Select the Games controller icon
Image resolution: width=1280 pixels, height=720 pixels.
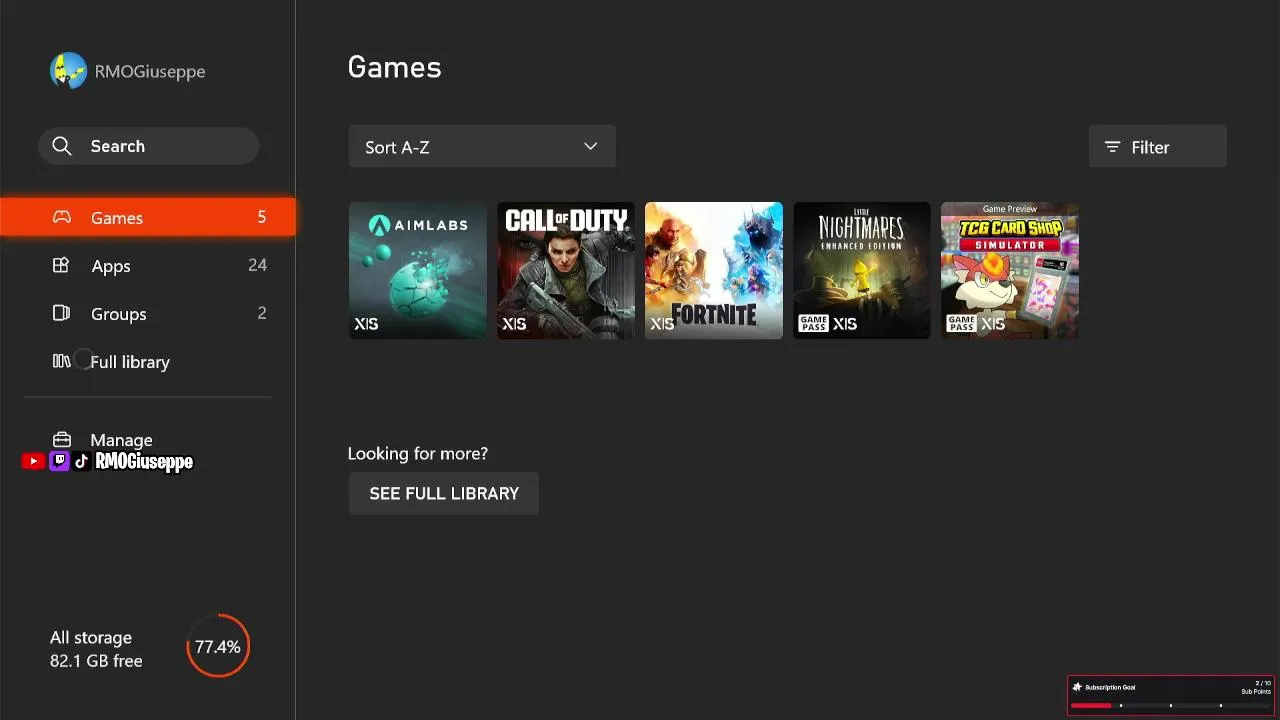click(x=62, y=217)
